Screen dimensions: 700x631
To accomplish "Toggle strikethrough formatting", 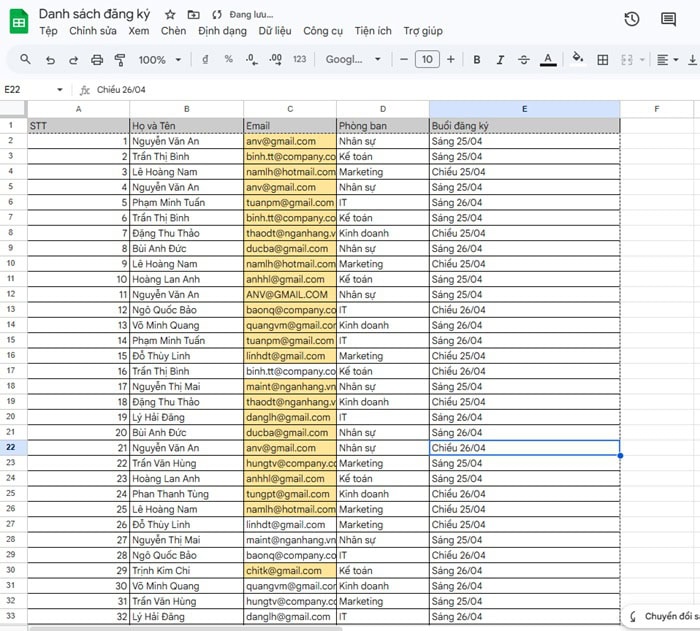I will click(524, 60).
